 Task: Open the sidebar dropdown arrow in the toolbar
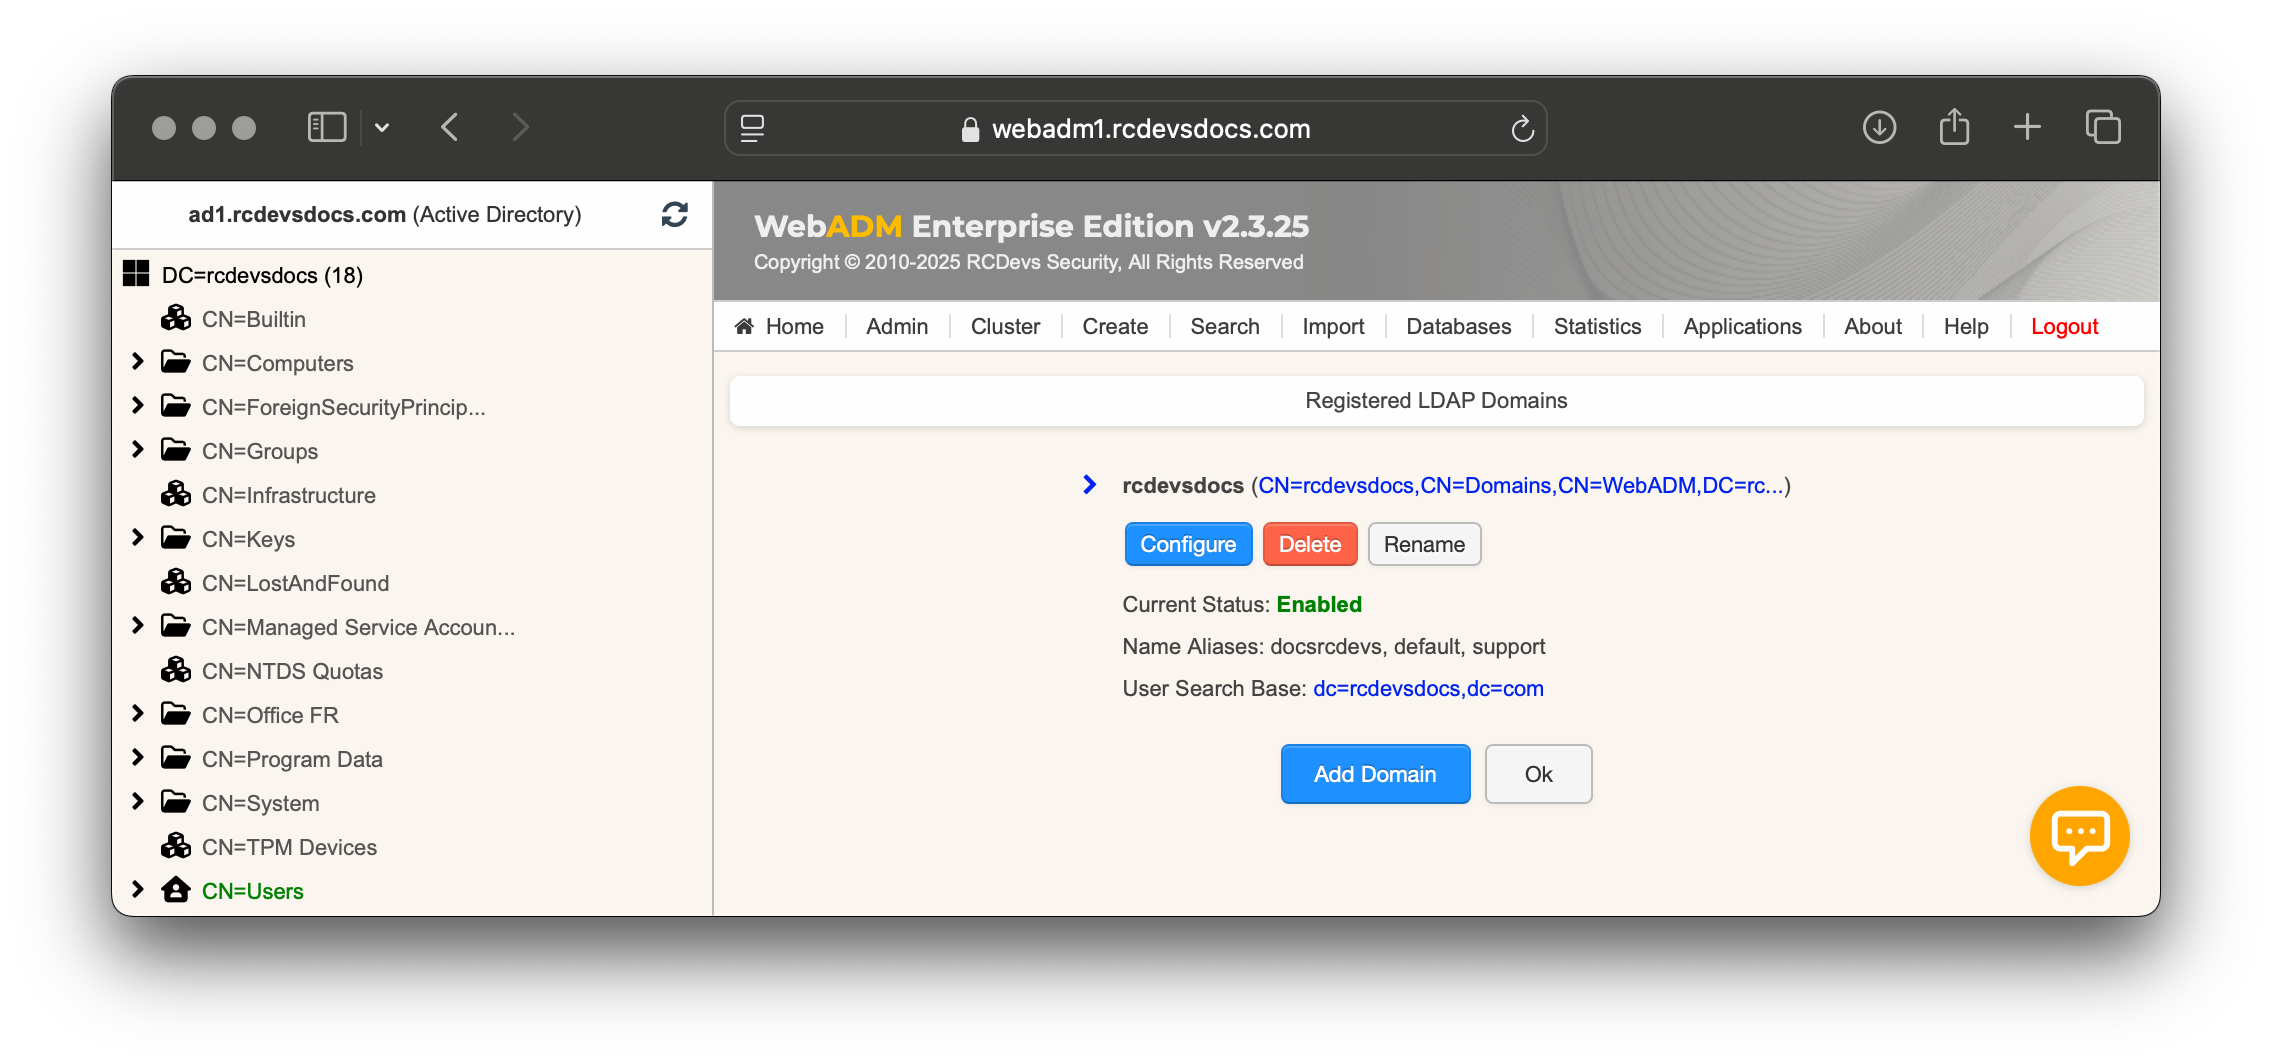tap(382, 128)
